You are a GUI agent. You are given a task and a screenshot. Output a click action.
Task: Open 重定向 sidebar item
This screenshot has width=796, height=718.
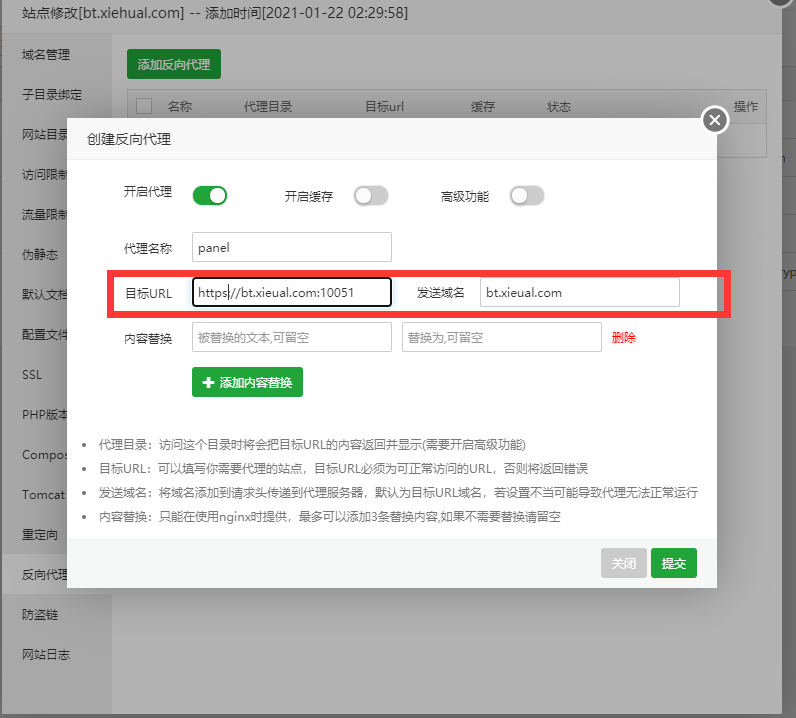(x=40, y=535)
